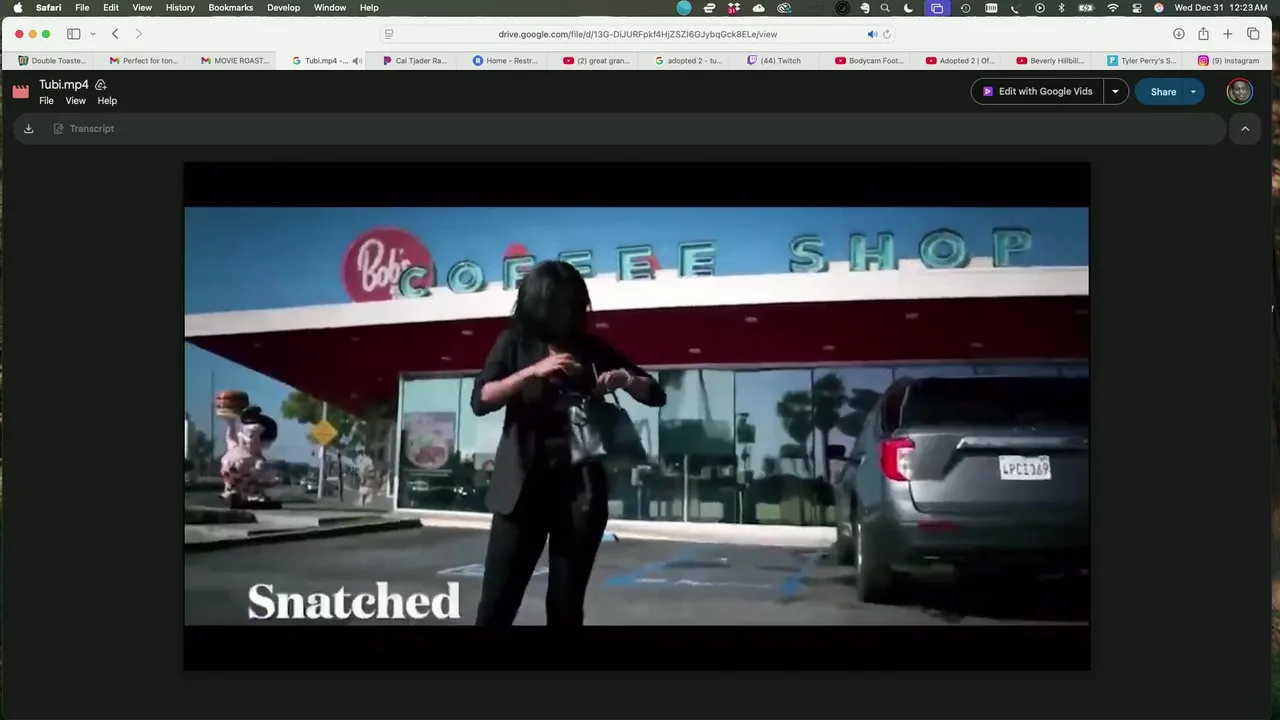The width and height of the screenshot is (1280, 720).
Task: Go forward with Safari's forward arrow
Action: click(138, 34)
